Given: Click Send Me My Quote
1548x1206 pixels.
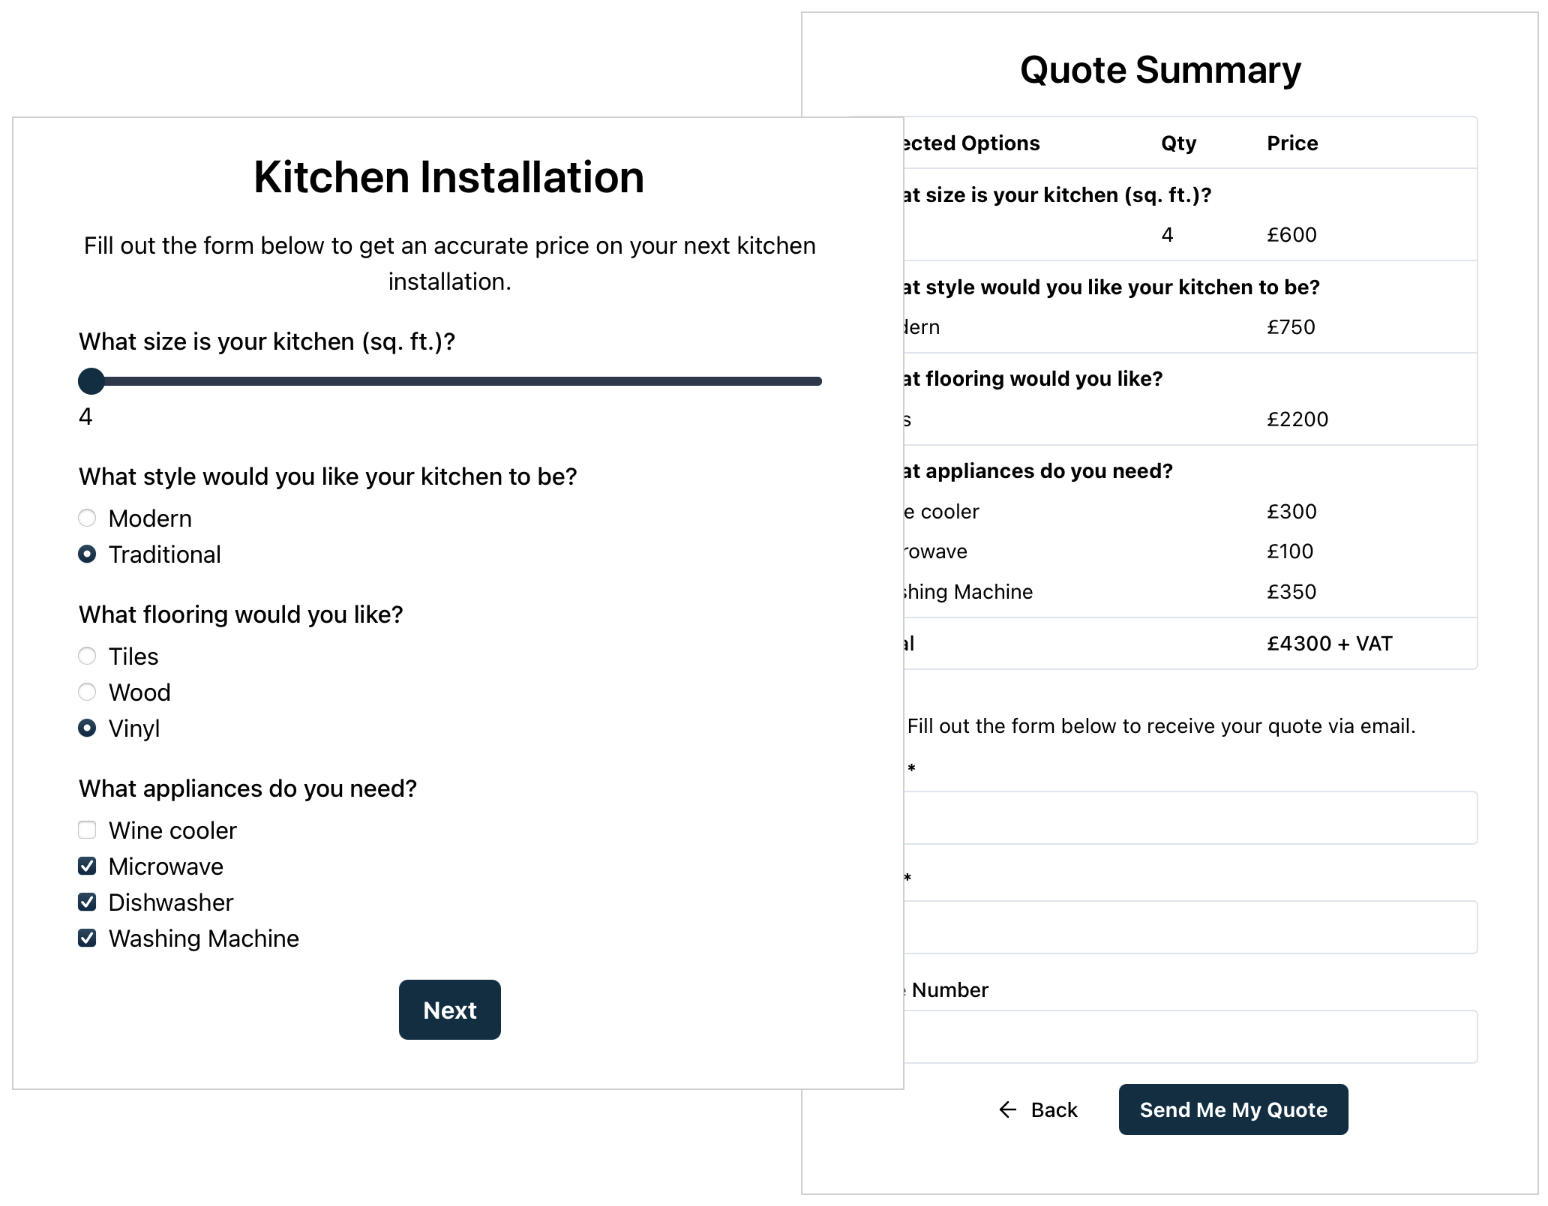Looking at the screenshot, I should (x=1233, y=1110).
